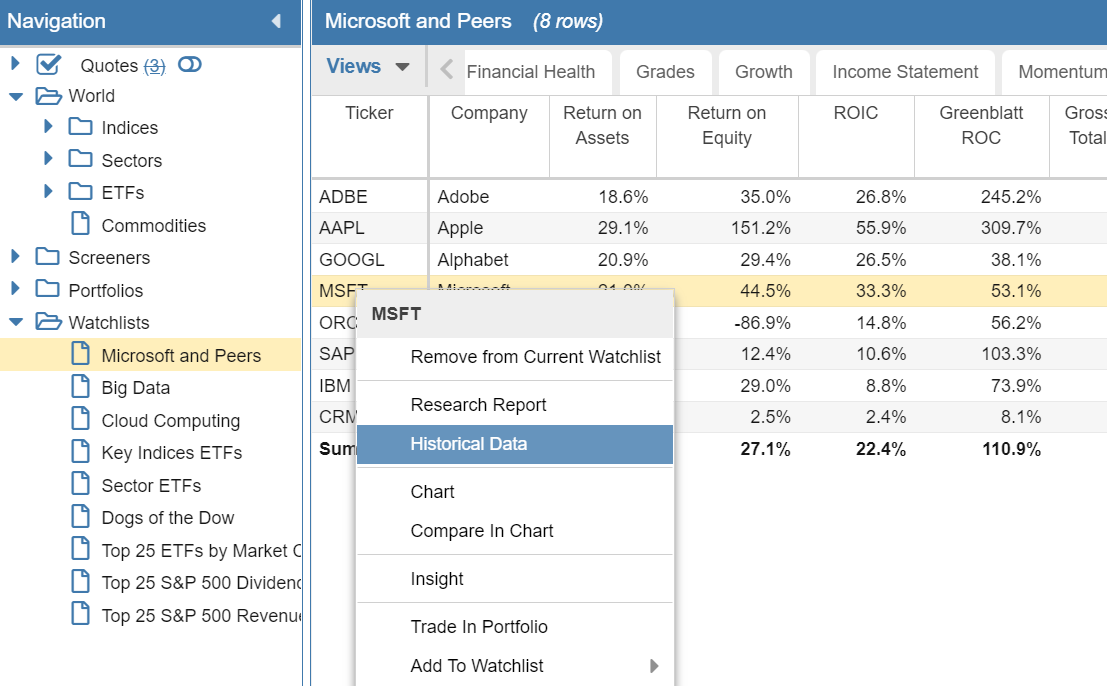Click Apple's 151.2% Return on Equity value
Image resolution: width=1107 pixels, height=686 pixels.
(x=760, y=228)
